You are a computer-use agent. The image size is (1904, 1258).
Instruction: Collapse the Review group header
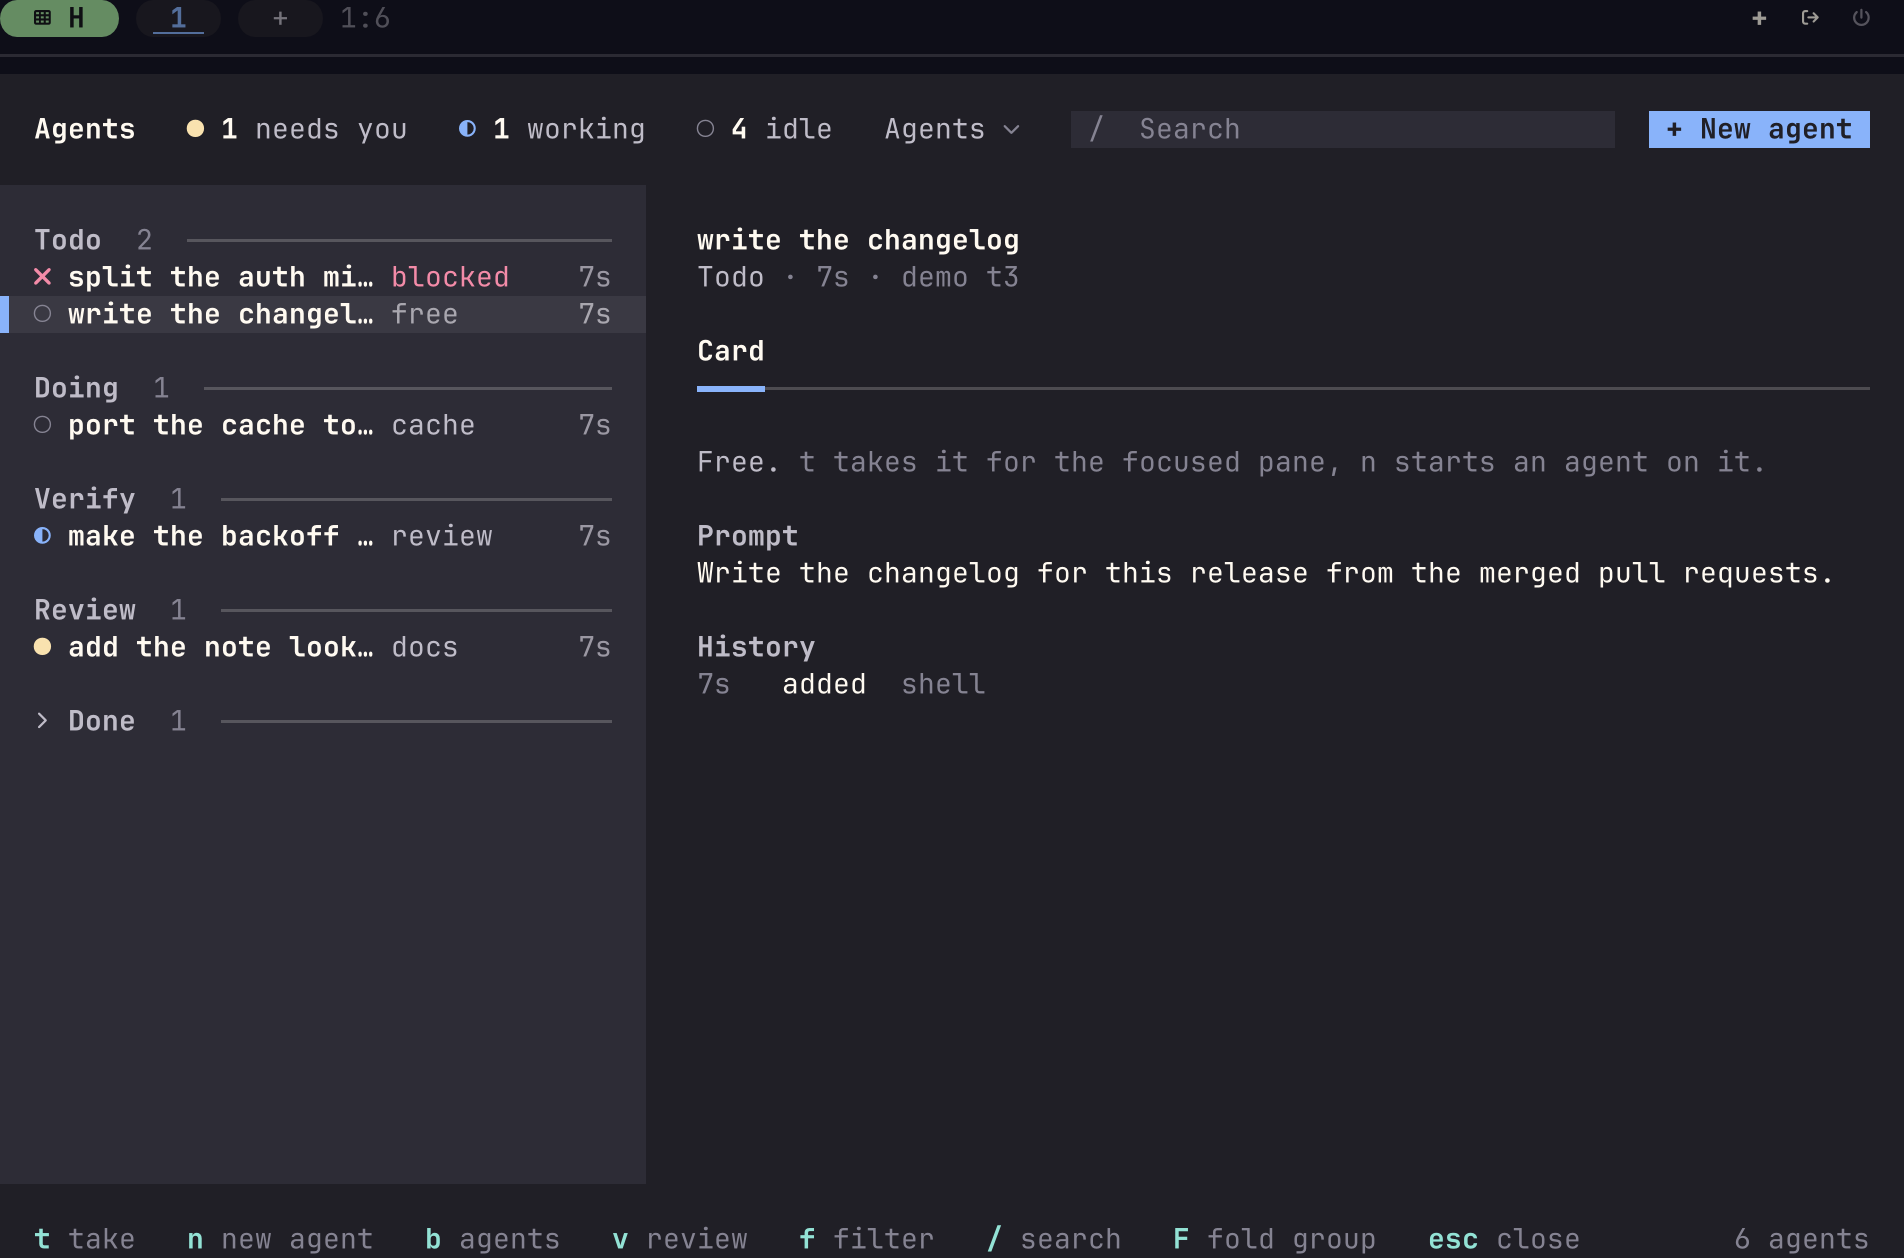[x=323, y=610]
